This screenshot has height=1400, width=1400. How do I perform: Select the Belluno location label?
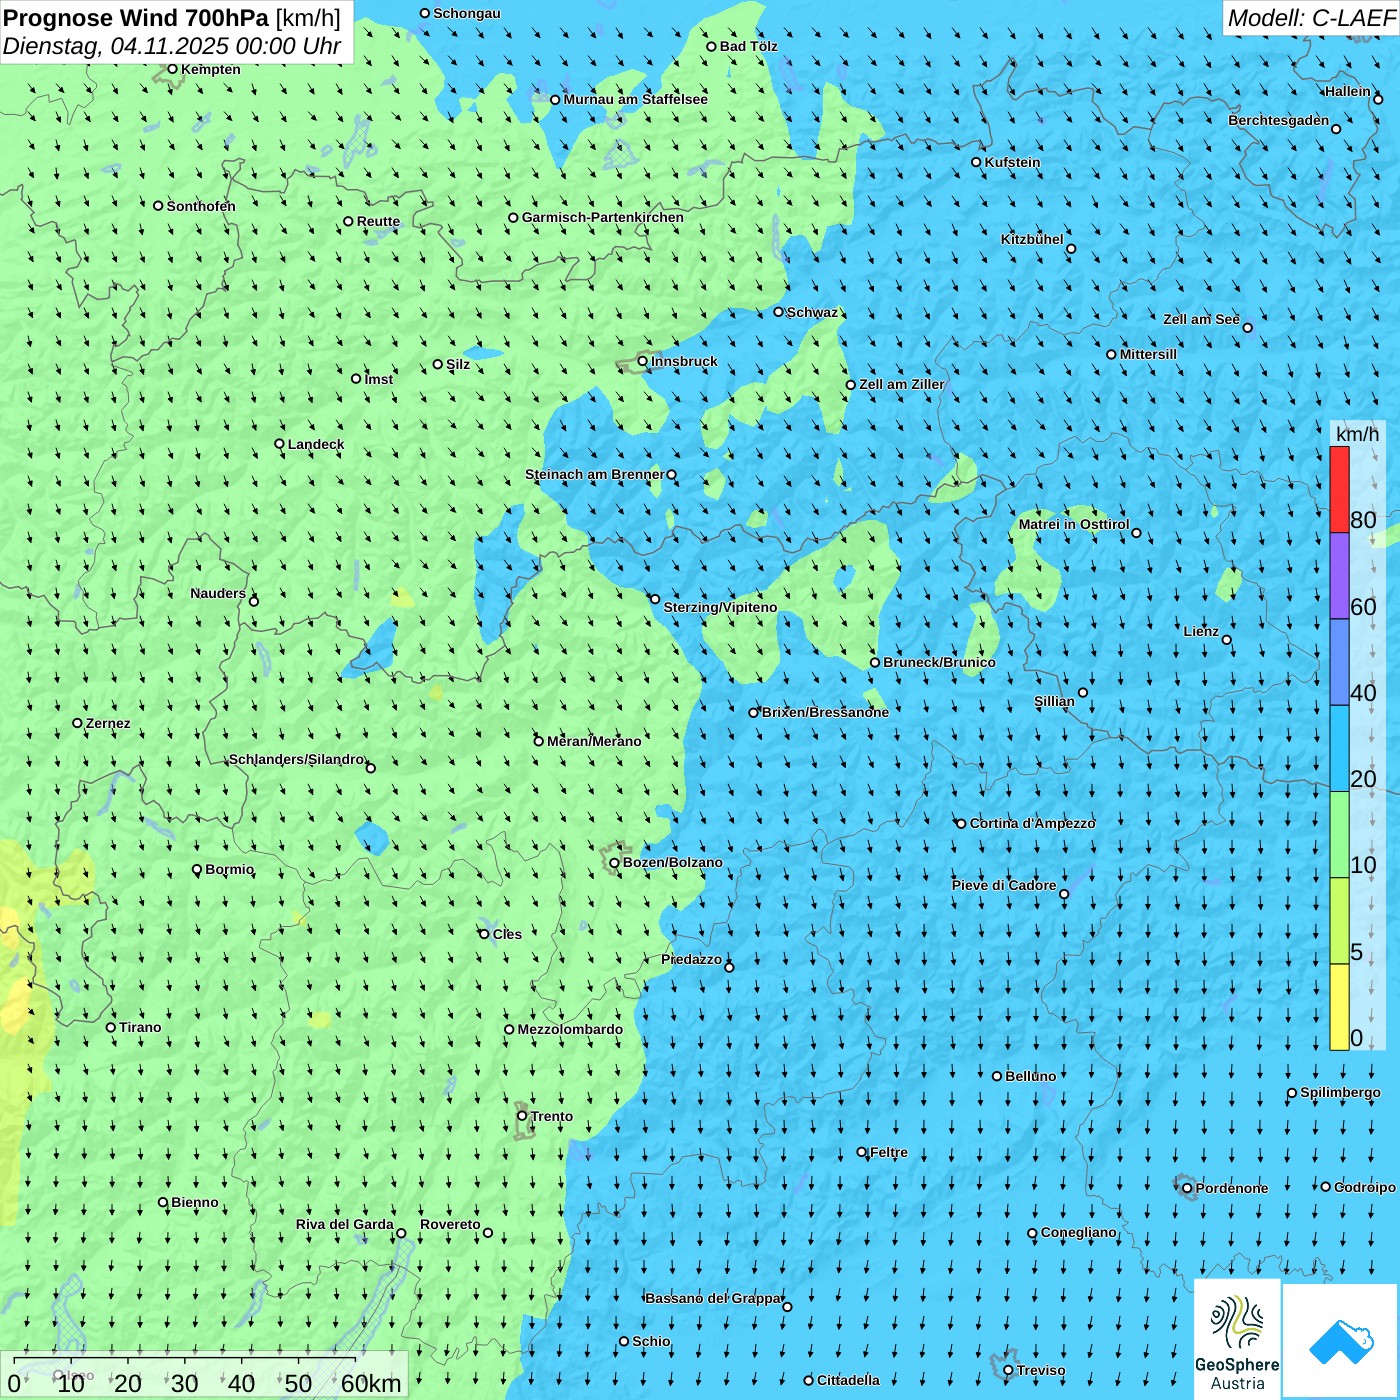1030,1076
